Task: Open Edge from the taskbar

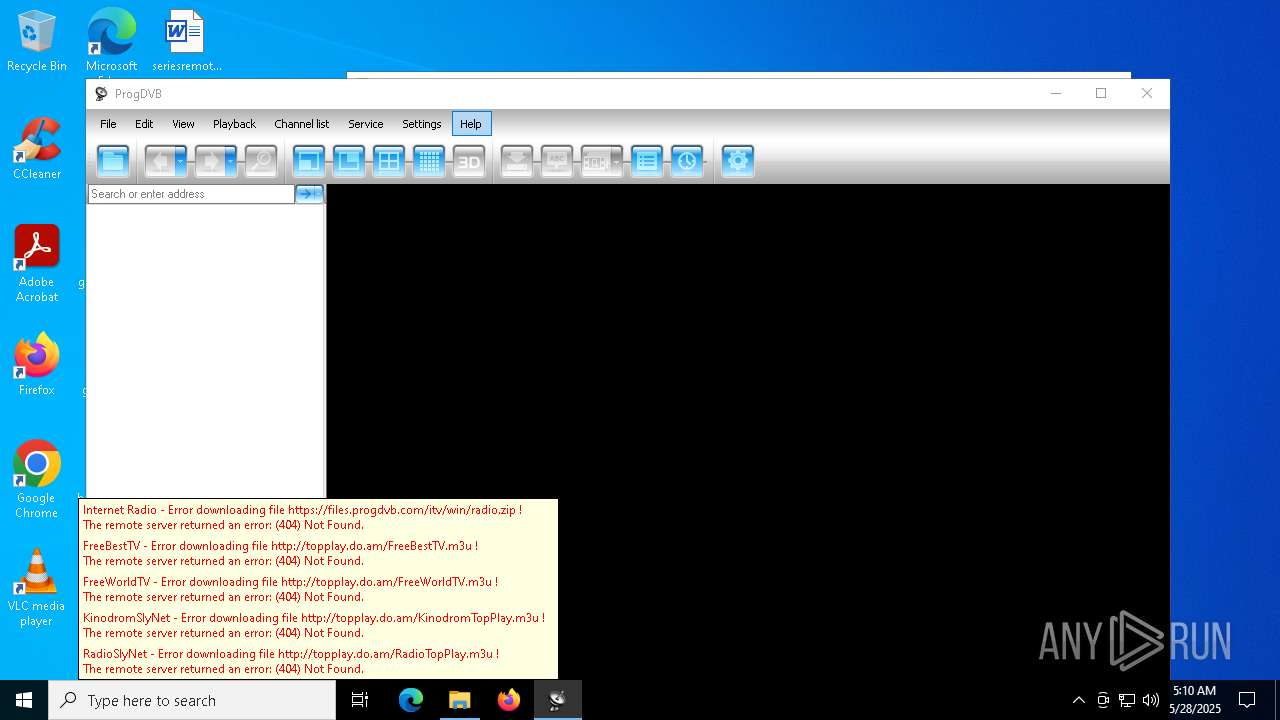Action: (x=411, y=700)
